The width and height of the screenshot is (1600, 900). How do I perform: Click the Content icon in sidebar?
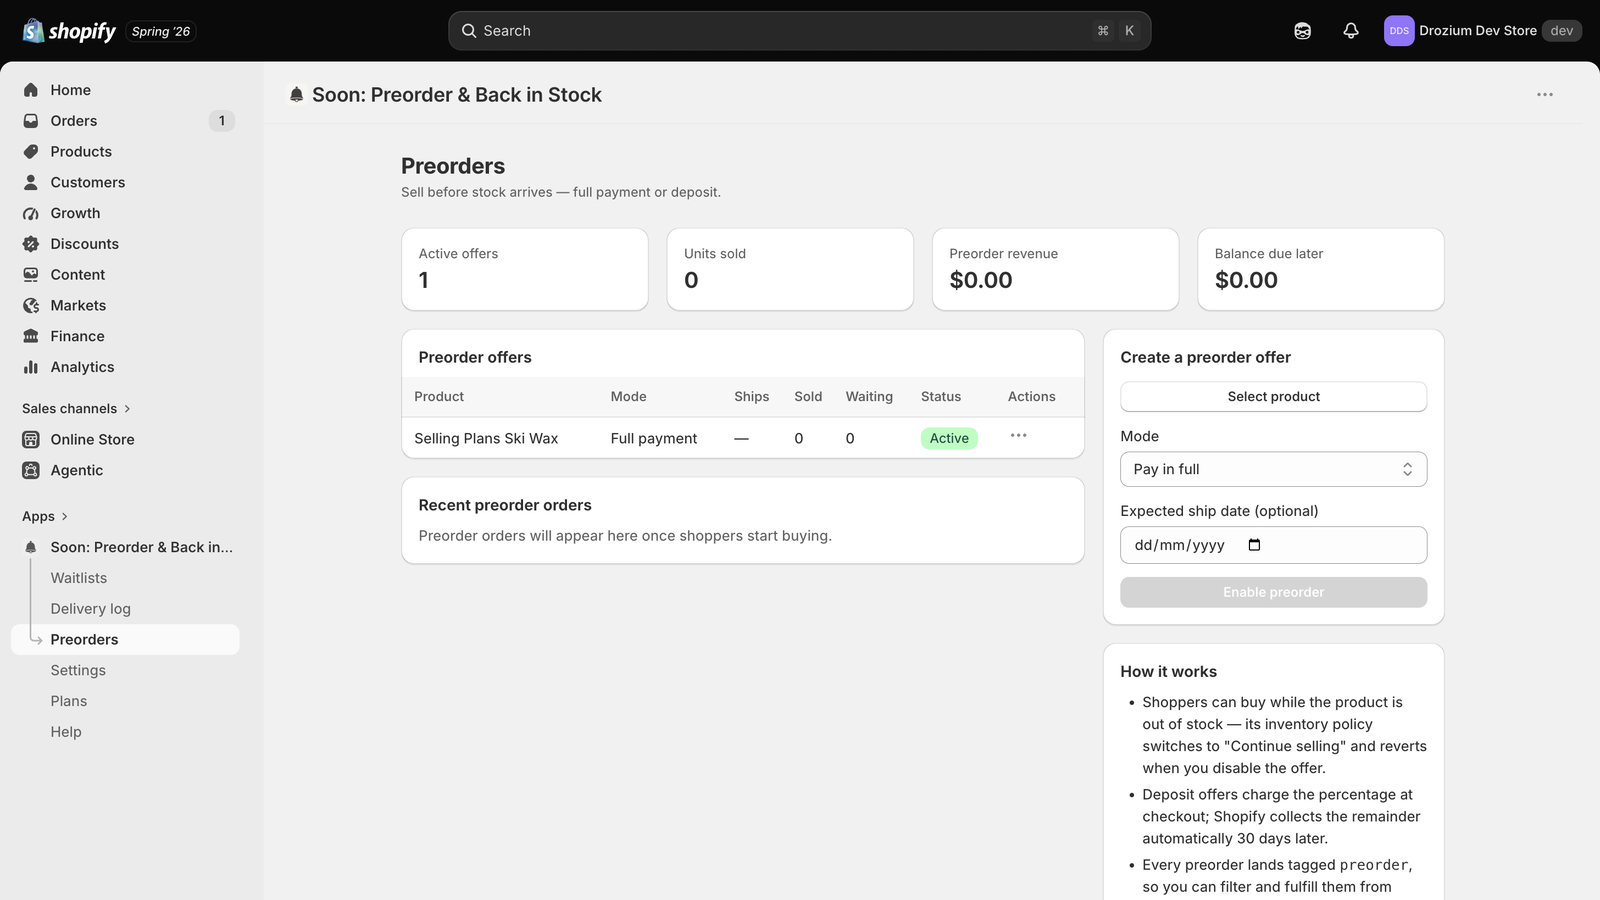[31, 275]
